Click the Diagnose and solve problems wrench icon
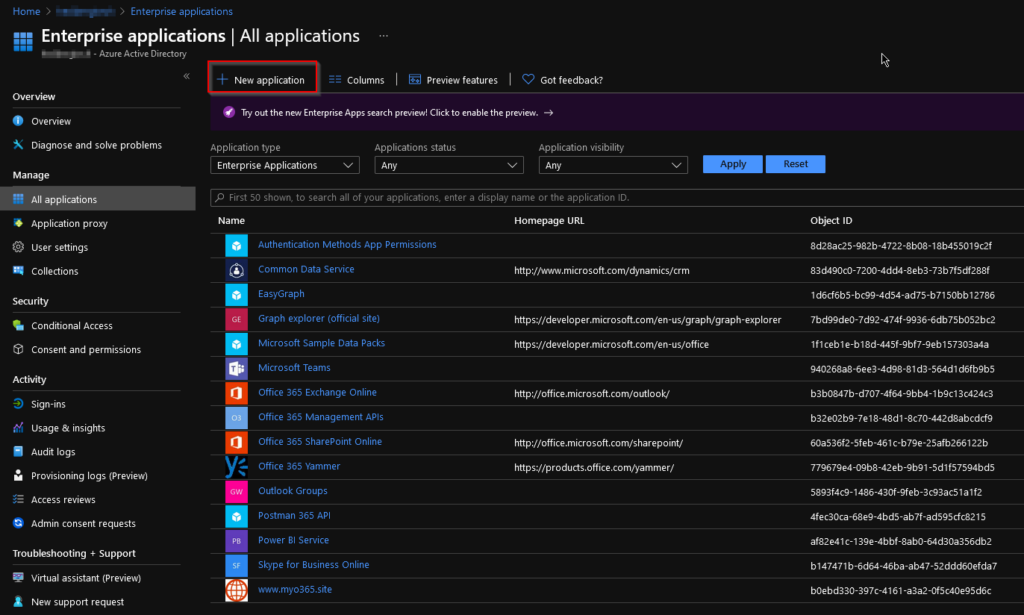Image resolution: width=1024 pixels, height=615 pixels. [18, 145]
